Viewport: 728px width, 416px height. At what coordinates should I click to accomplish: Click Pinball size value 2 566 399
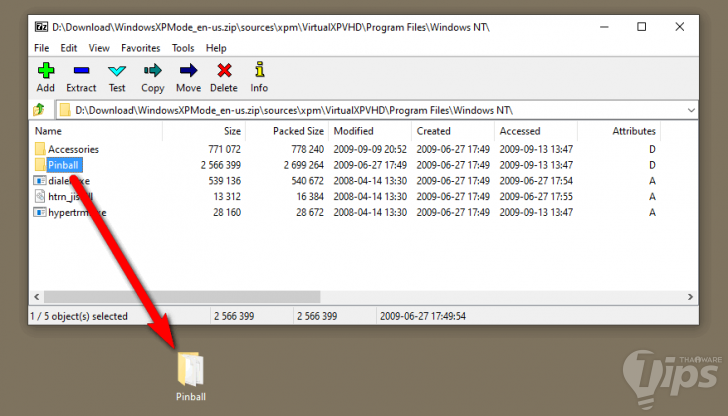tap(221, 165)
